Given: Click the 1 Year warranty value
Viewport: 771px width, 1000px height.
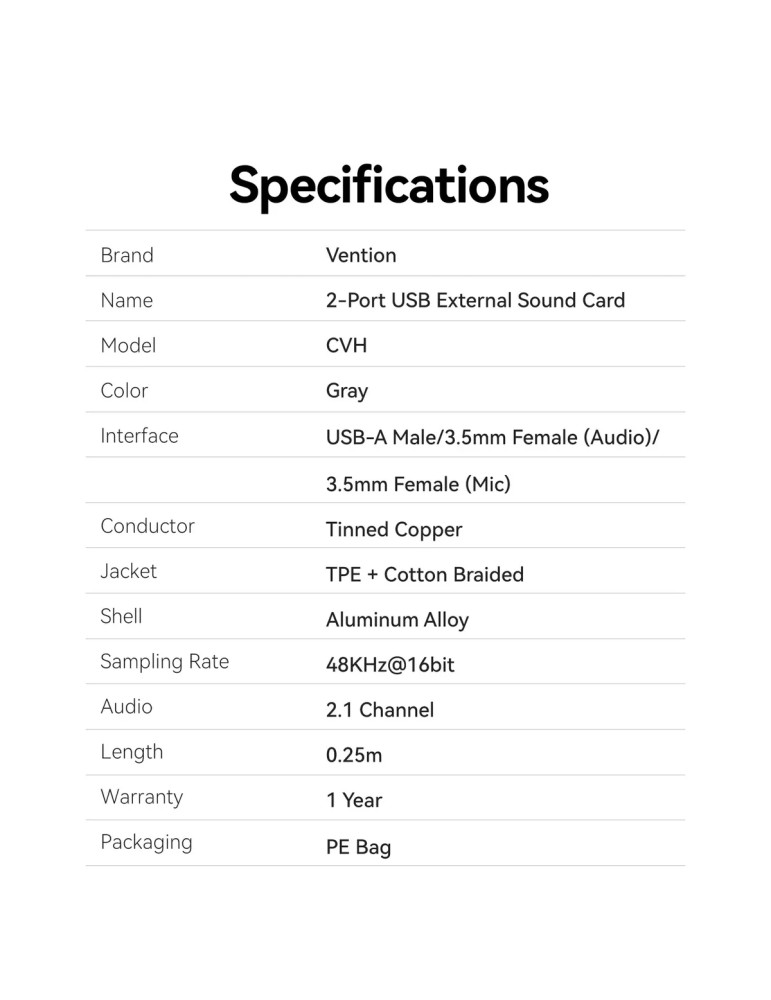Looking at the screenshot, I should (x=354, y=800).
